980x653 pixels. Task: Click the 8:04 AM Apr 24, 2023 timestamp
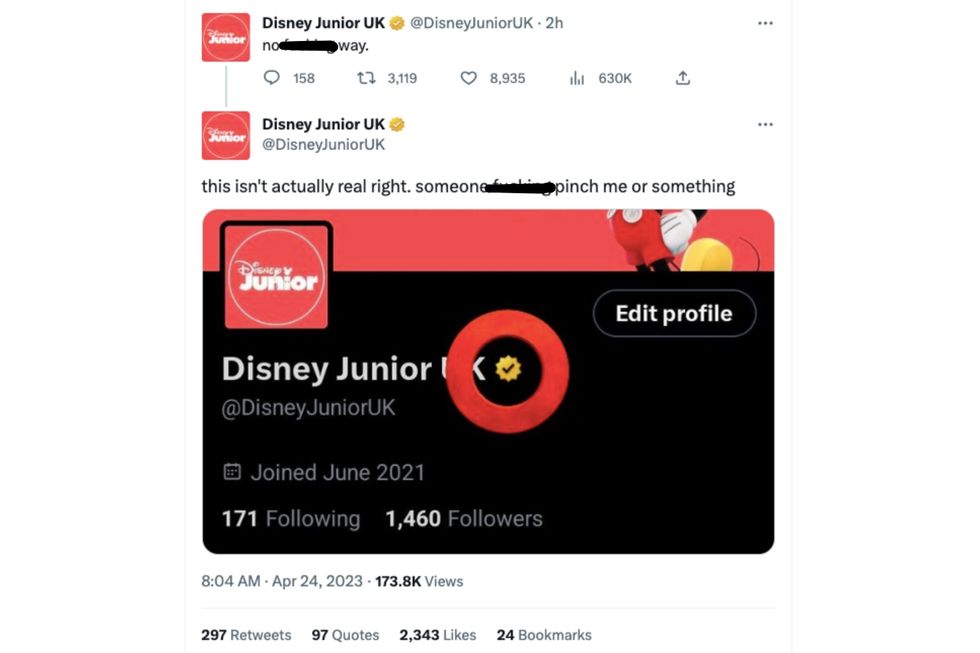(281, 581)
